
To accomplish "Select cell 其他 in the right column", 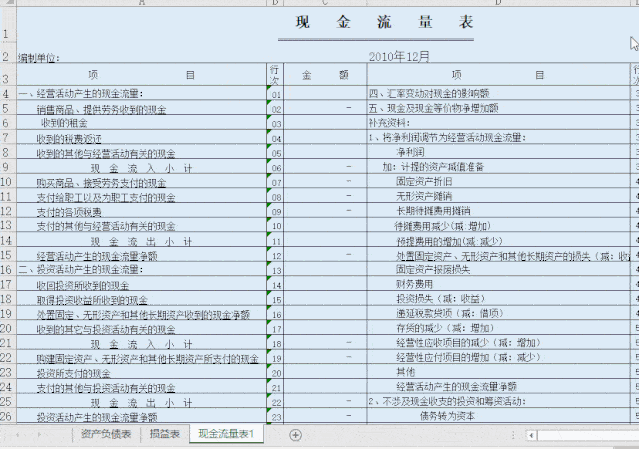I will tap(498, 372).
